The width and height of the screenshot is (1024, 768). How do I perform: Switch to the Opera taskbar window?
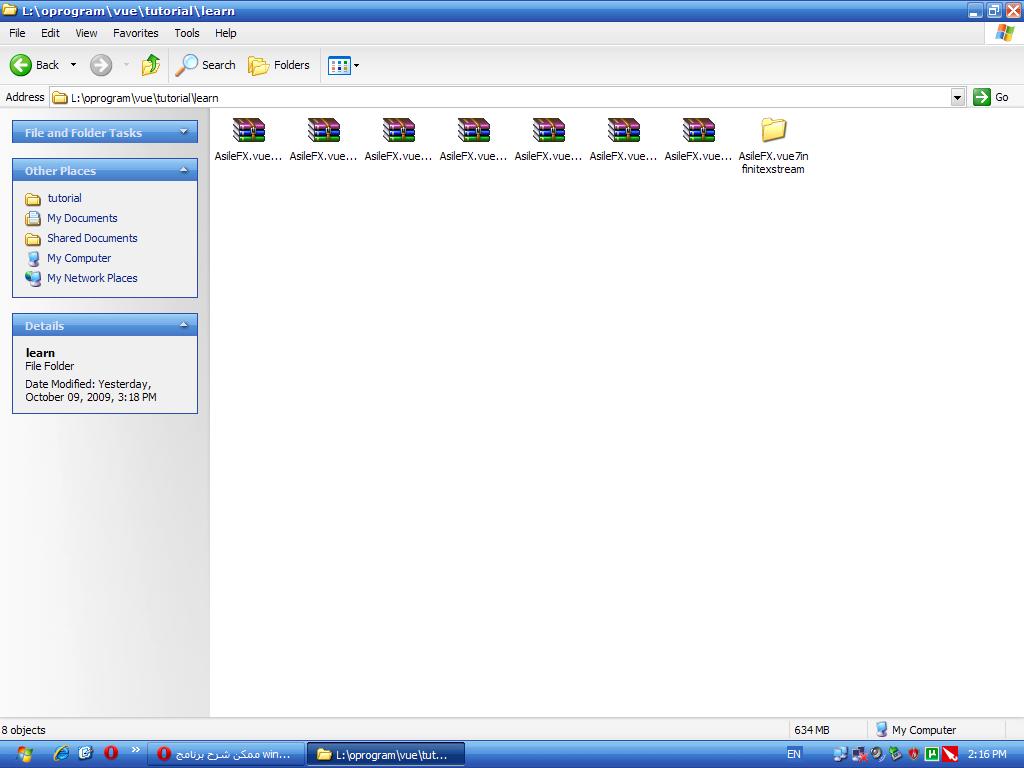point(226,754)
